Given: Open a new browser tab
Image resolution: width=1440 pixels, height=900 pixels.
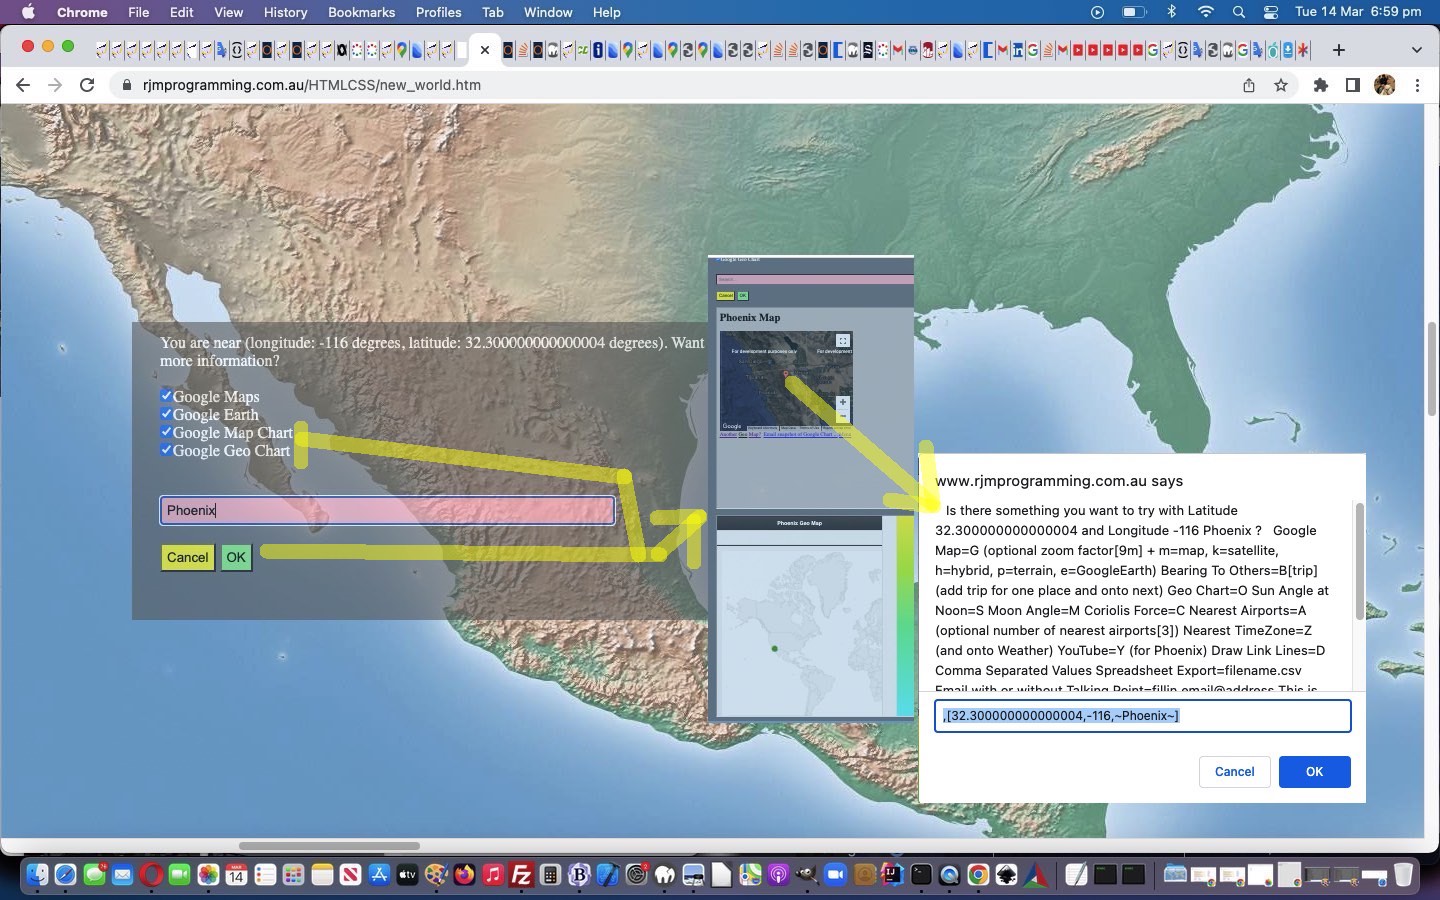Looking at the screenshot, I should (1338, 49).
